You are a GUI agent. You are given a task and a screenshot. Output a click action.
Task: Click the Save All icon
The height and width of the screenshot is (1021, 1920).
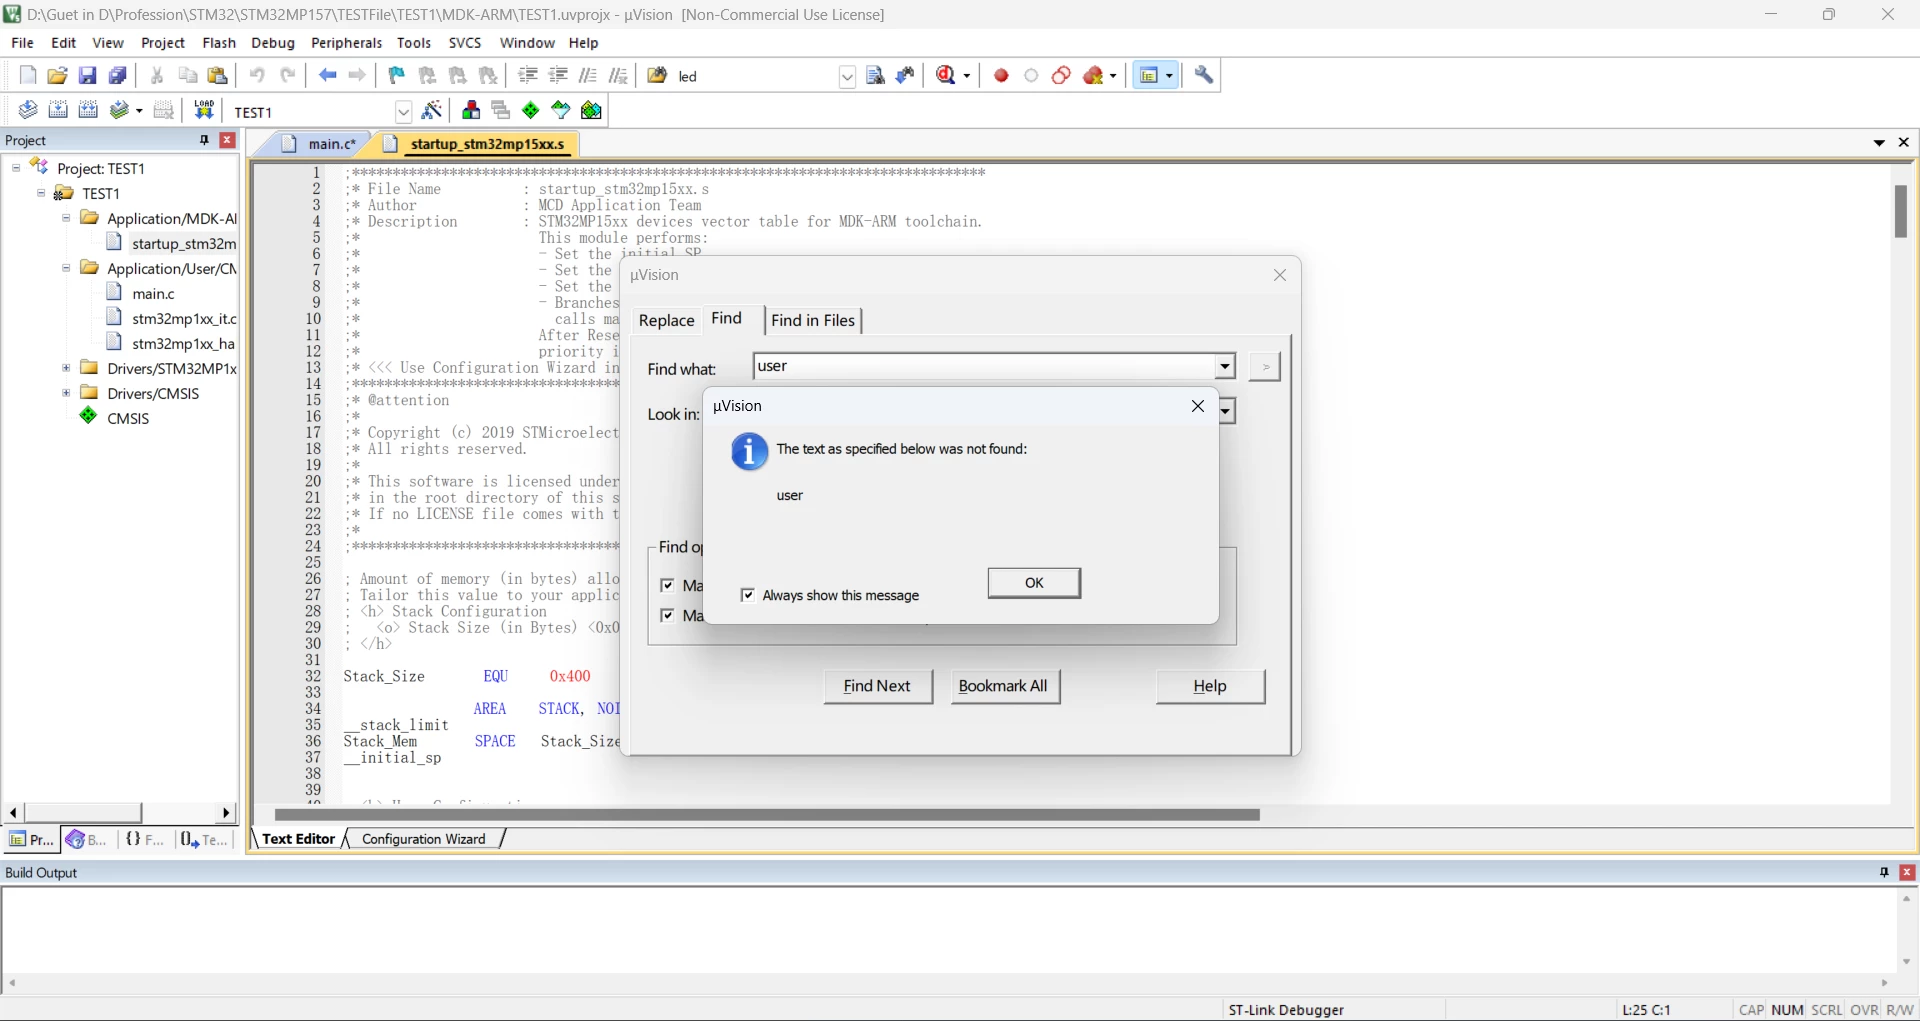pos(118,76)
